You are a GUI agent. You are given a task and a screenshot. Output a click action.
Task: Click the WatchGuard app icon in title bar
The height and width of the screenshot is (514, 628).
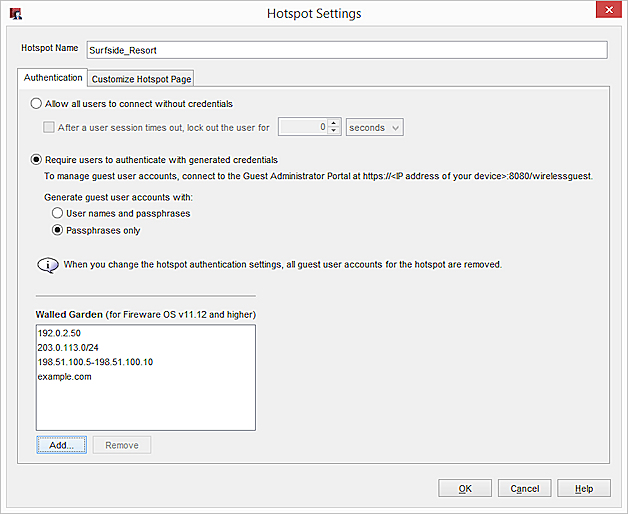(15, 14)
